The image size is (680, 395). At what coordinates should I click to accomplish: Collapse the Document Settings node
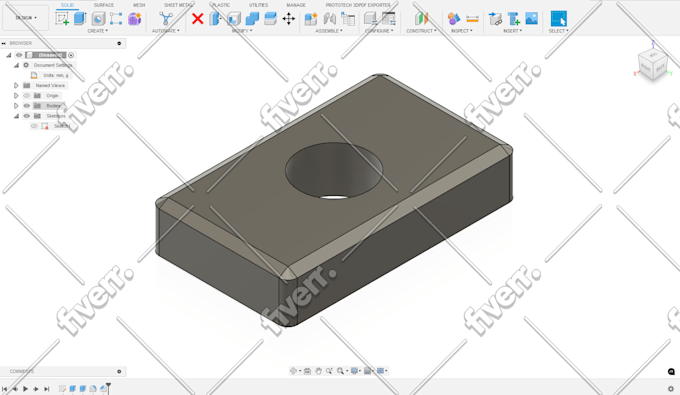coord(16,65)
